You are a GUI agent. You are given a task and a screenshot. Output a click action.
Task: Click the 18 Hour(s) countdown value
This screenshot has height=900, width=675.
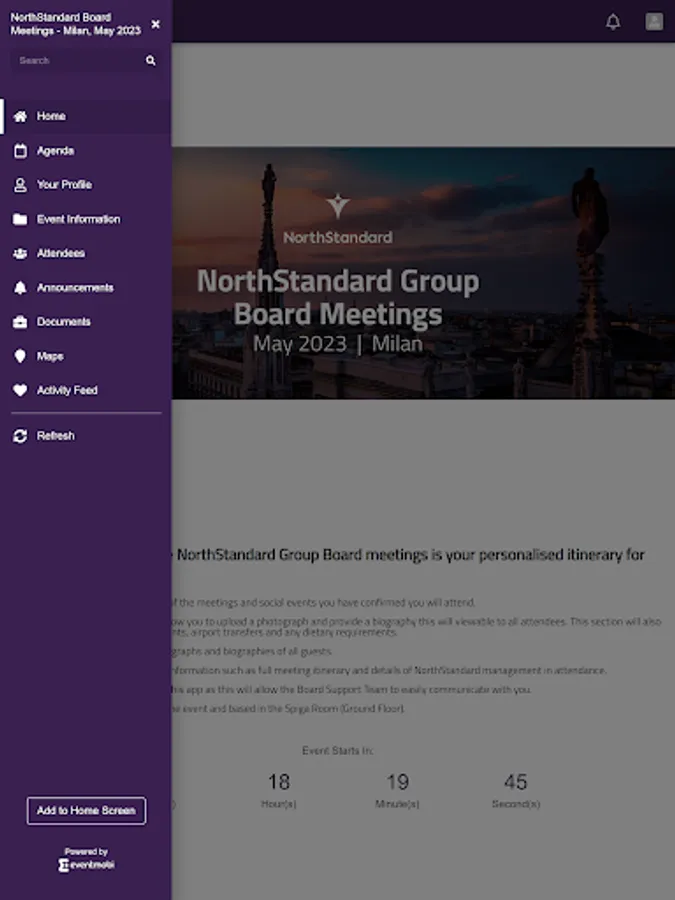point(279,782)
